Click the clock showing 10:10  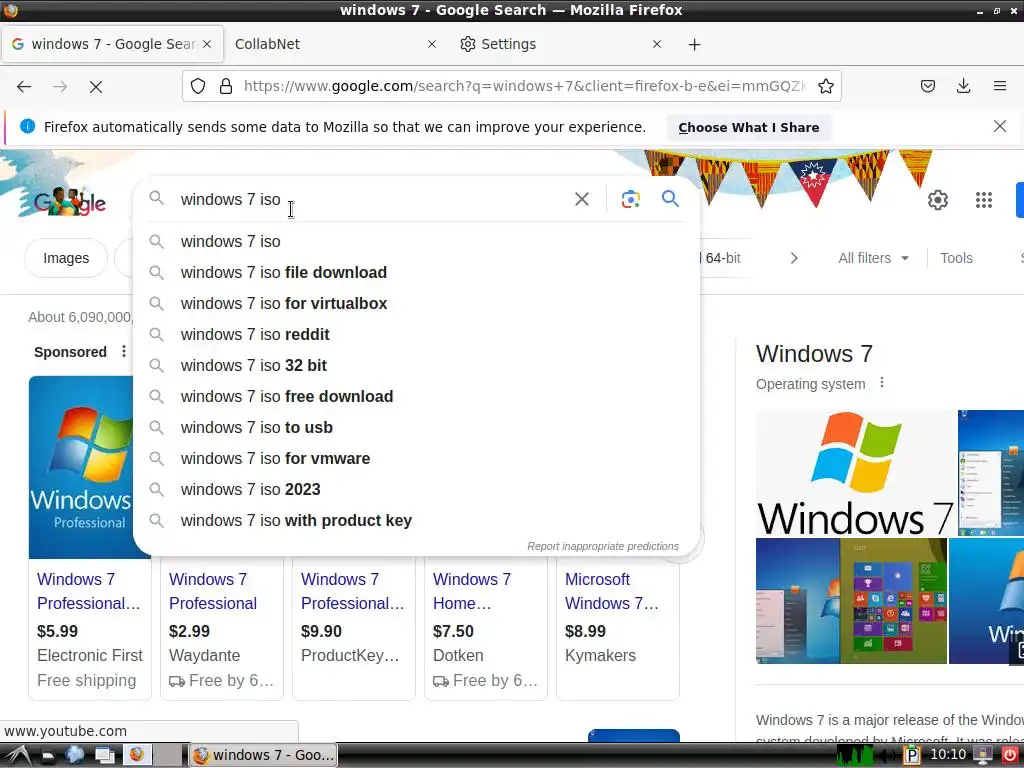pos(948,755)
